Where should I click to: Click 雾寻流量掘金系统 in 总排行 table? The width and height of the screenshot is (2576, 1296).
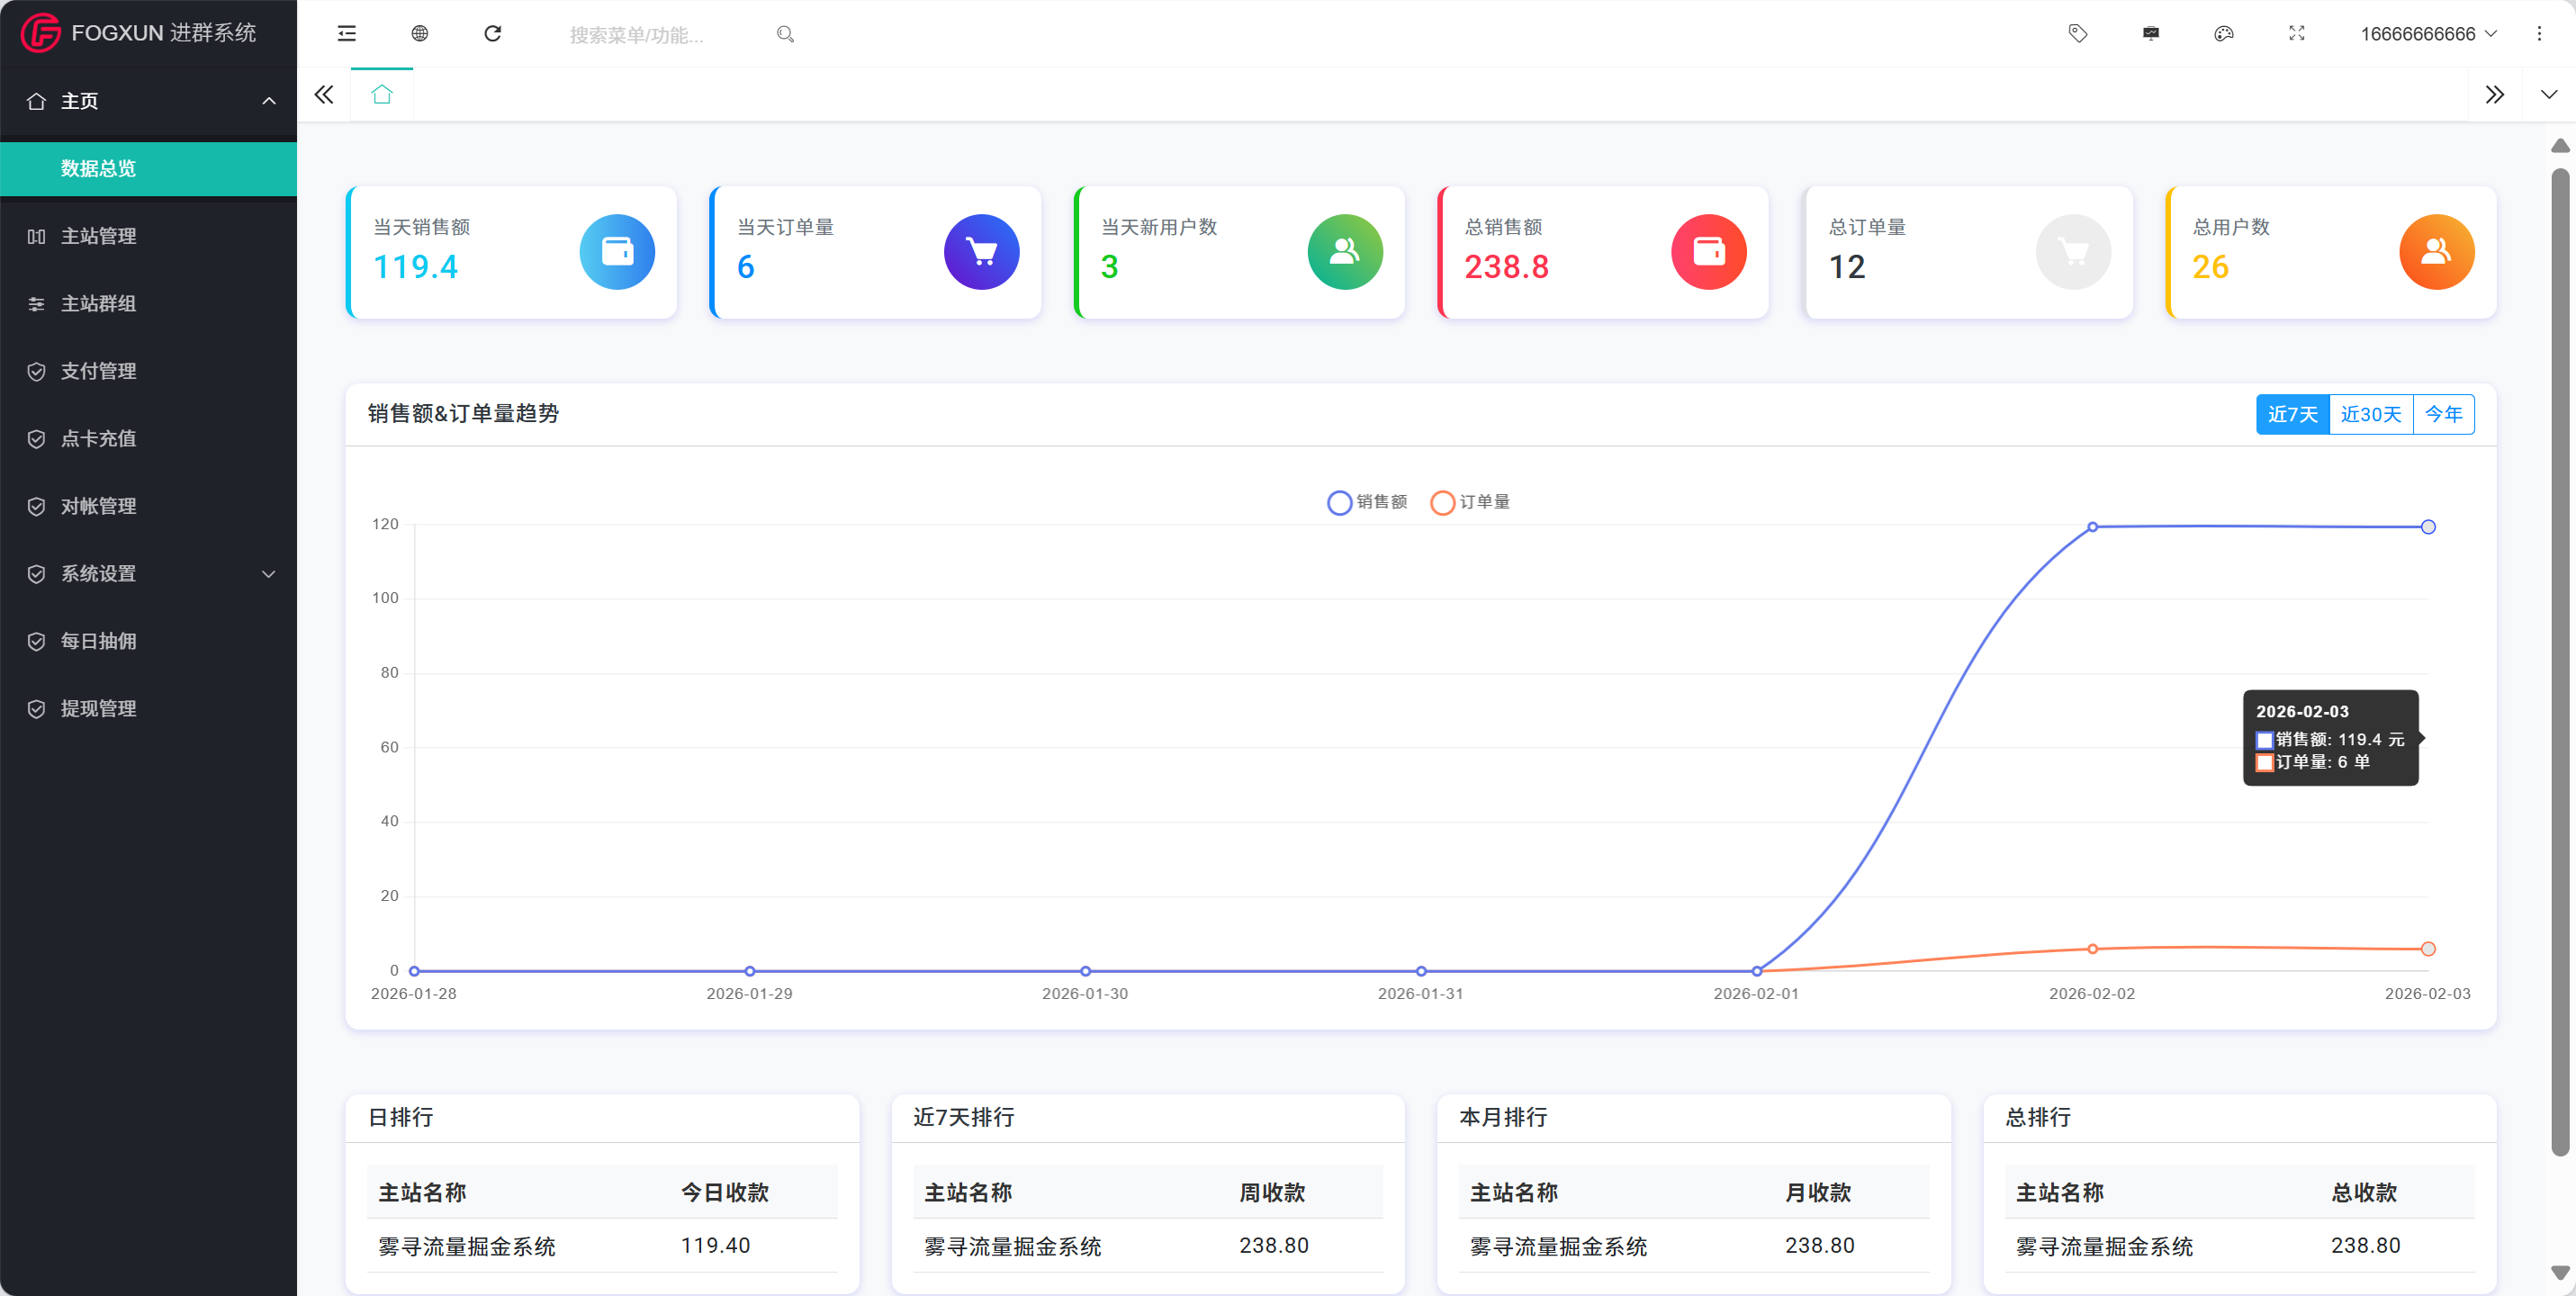[x=2104, y=1246]
